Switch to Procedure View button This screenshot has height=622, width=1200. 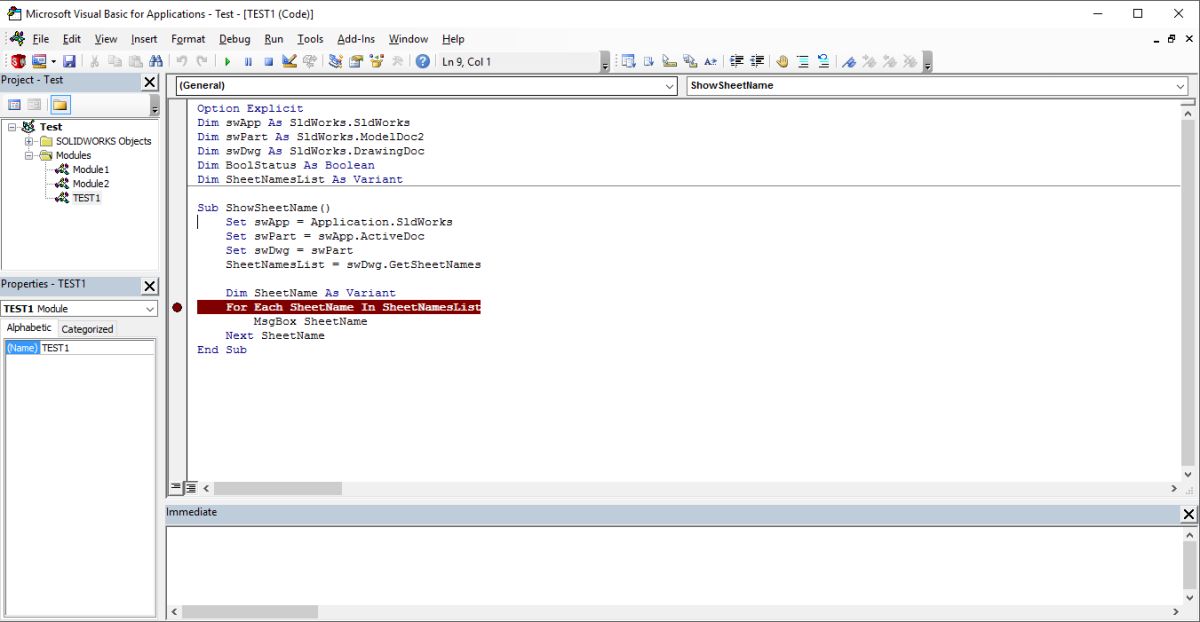coord(176,488)
